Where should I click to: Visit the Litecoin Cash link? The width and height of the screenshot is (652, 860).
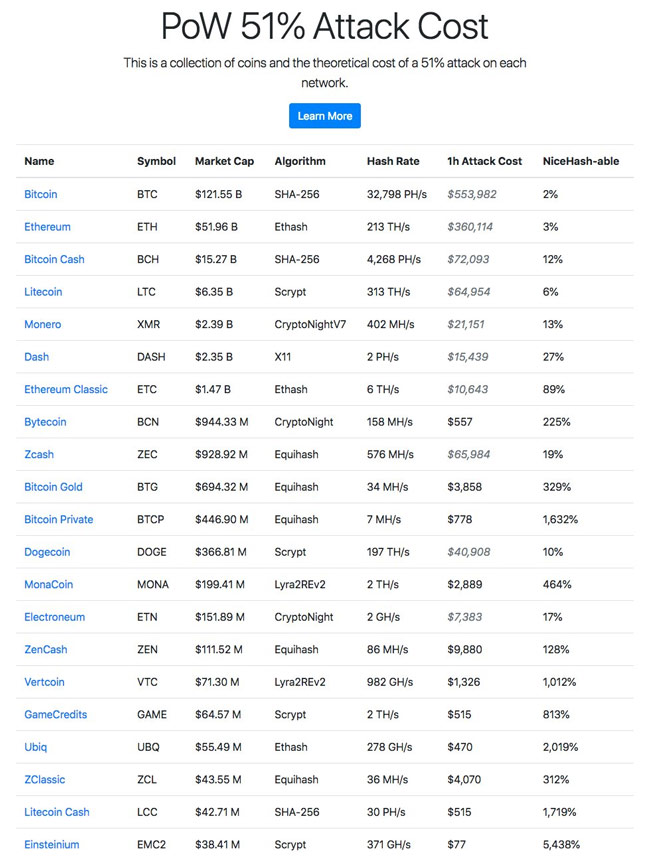point(57,812)
